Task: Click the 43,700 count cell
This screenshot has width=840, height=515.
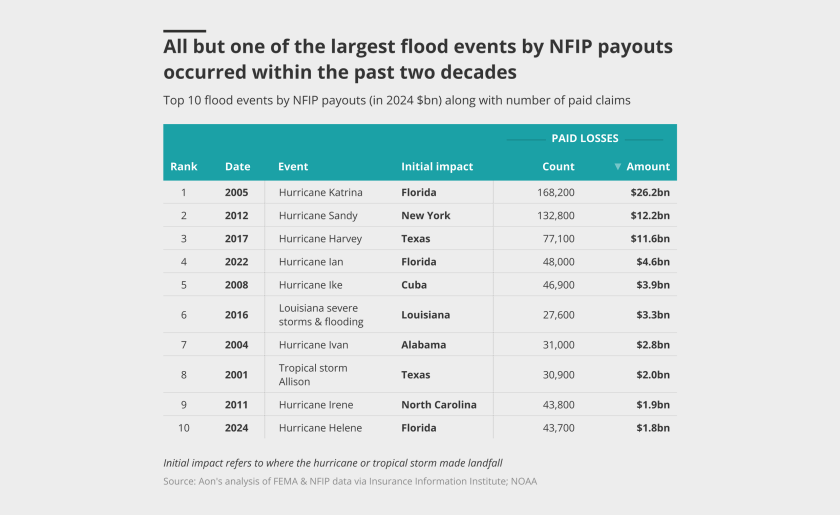Action: click(x=558, y=428)
